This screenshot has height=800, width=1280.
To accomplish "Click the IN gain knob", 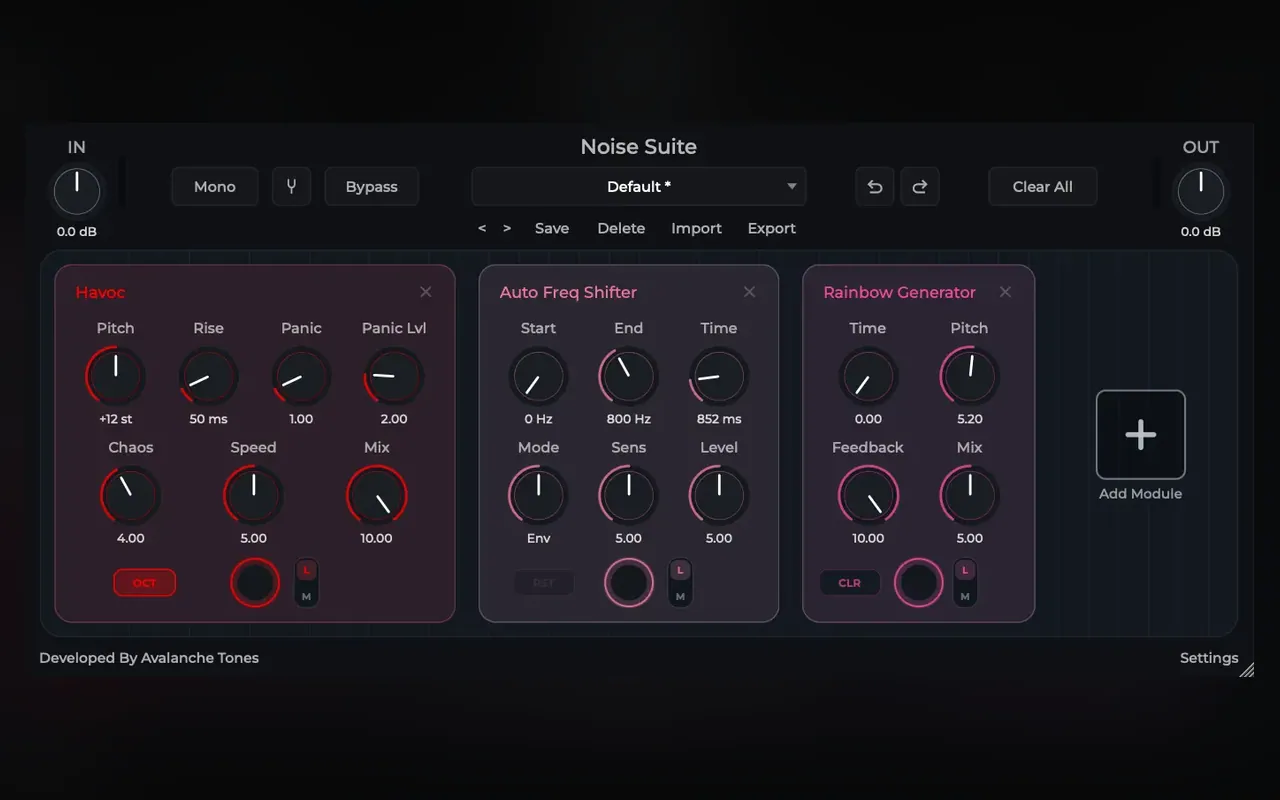I will pyautogui.click(x=77, y=191).
